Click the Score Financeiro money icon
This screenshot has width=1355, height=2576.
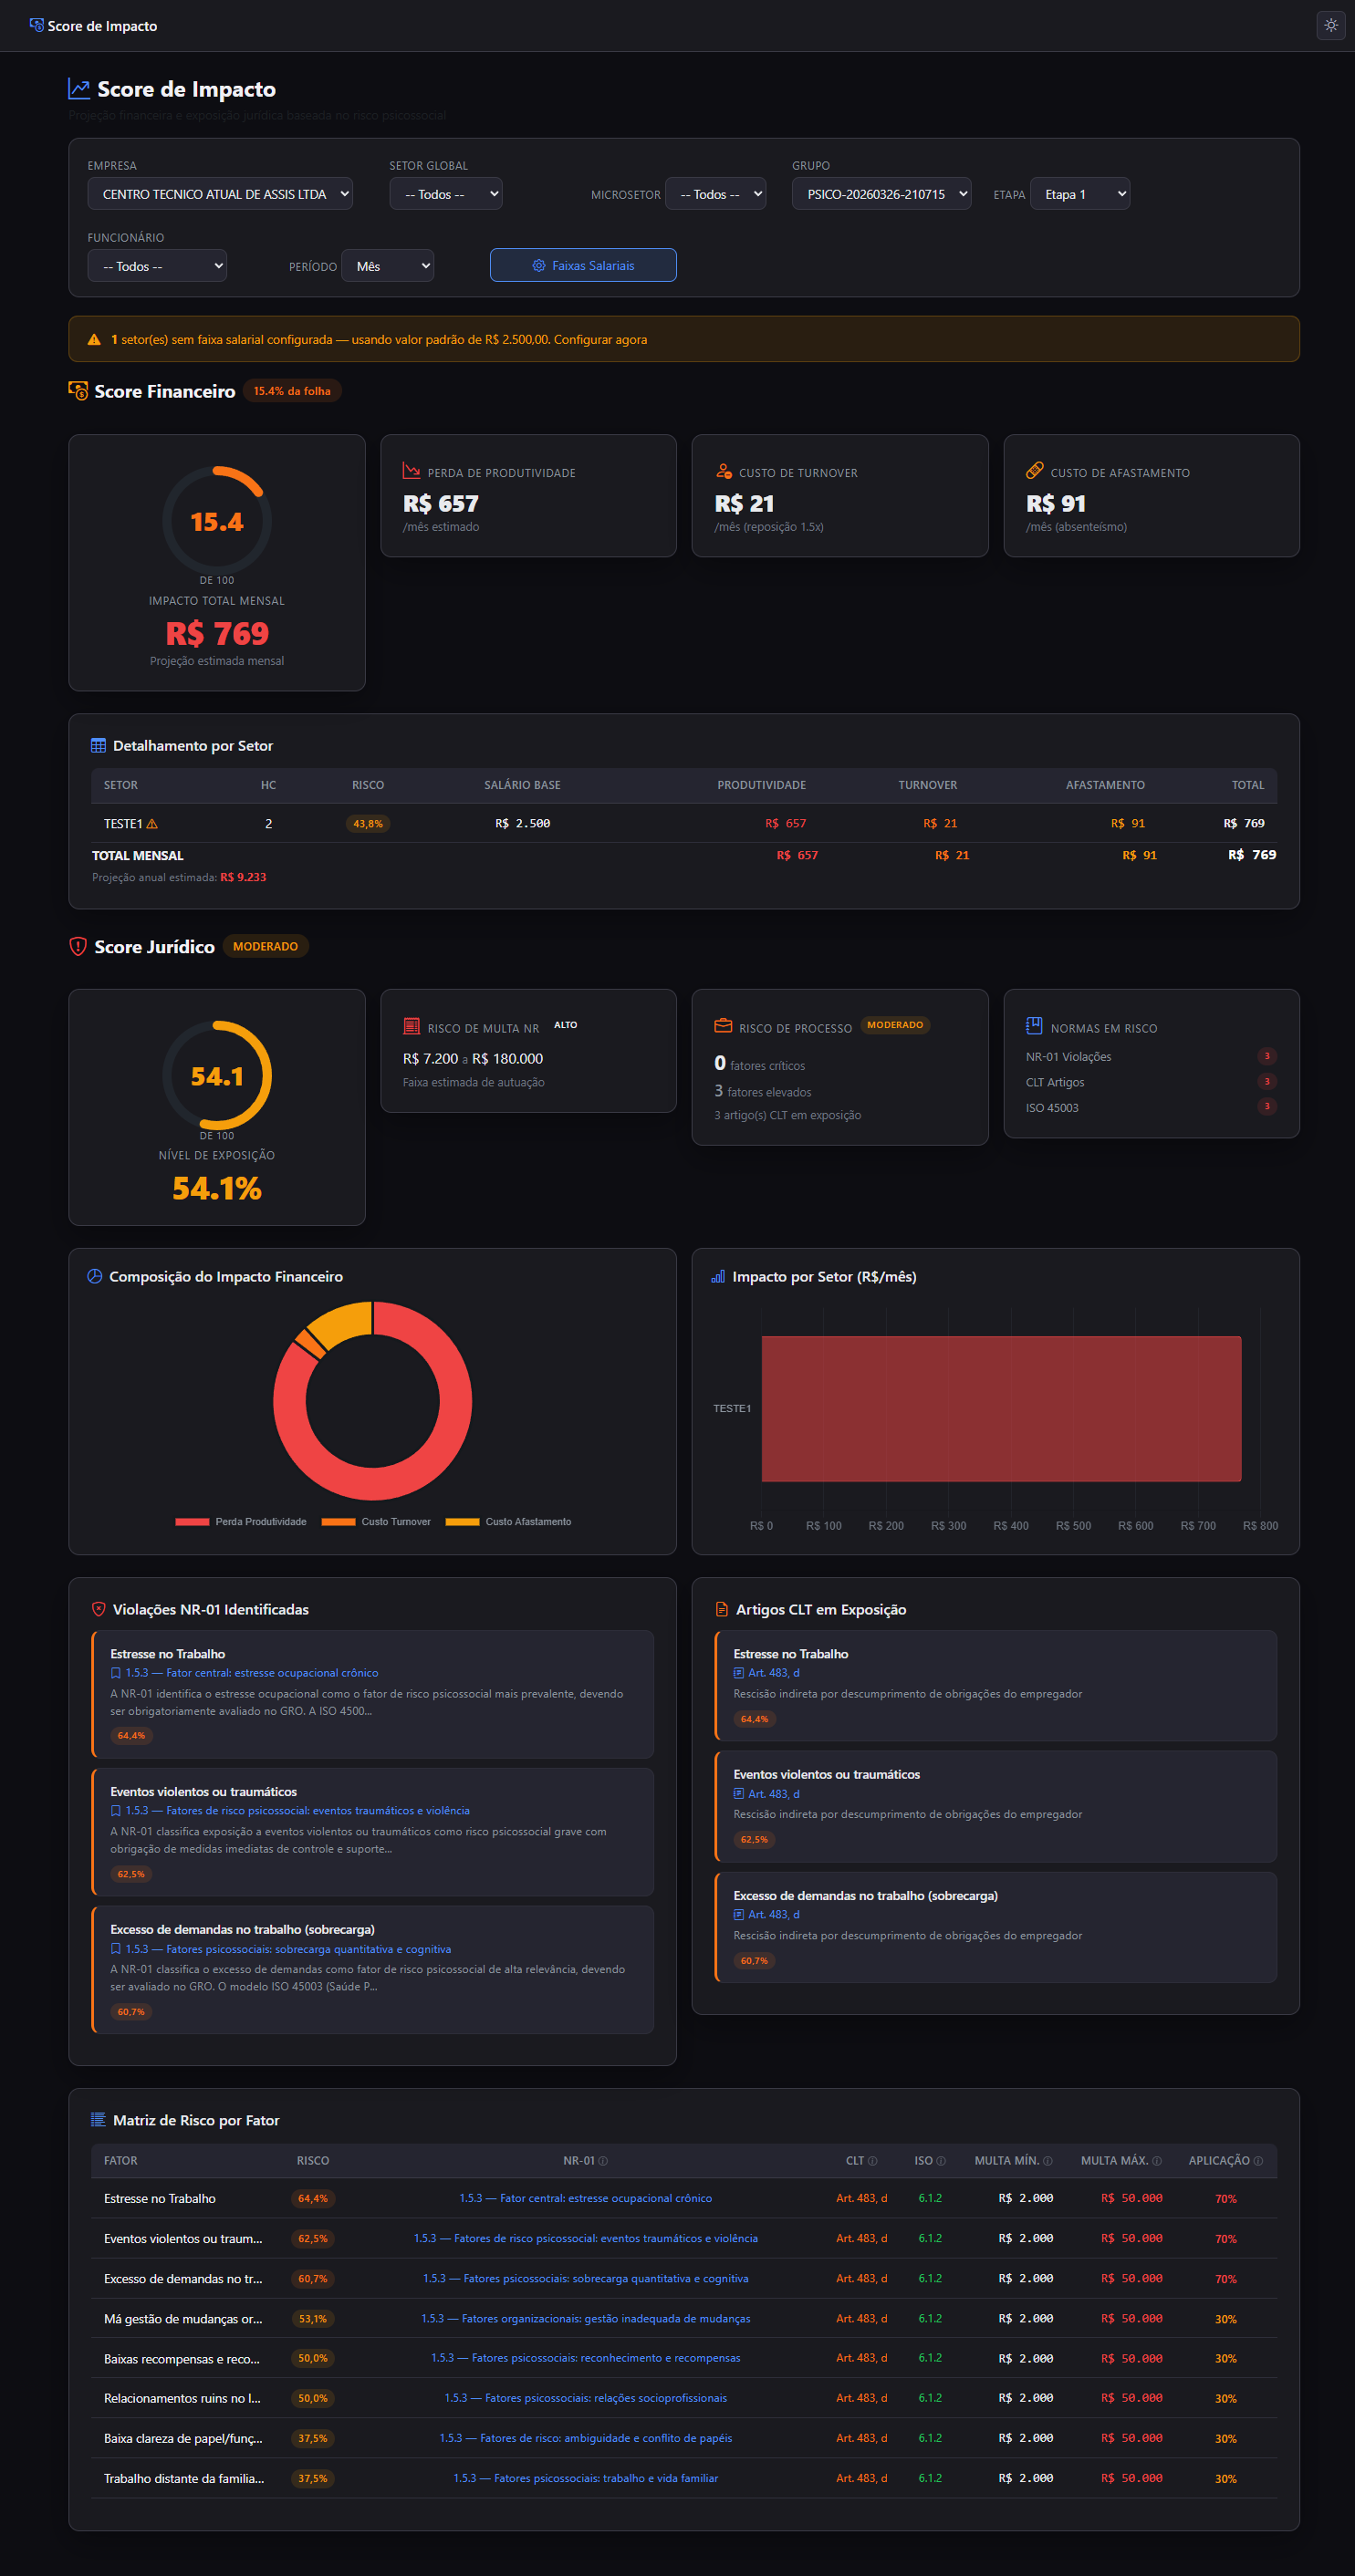[x=78, y=391]
